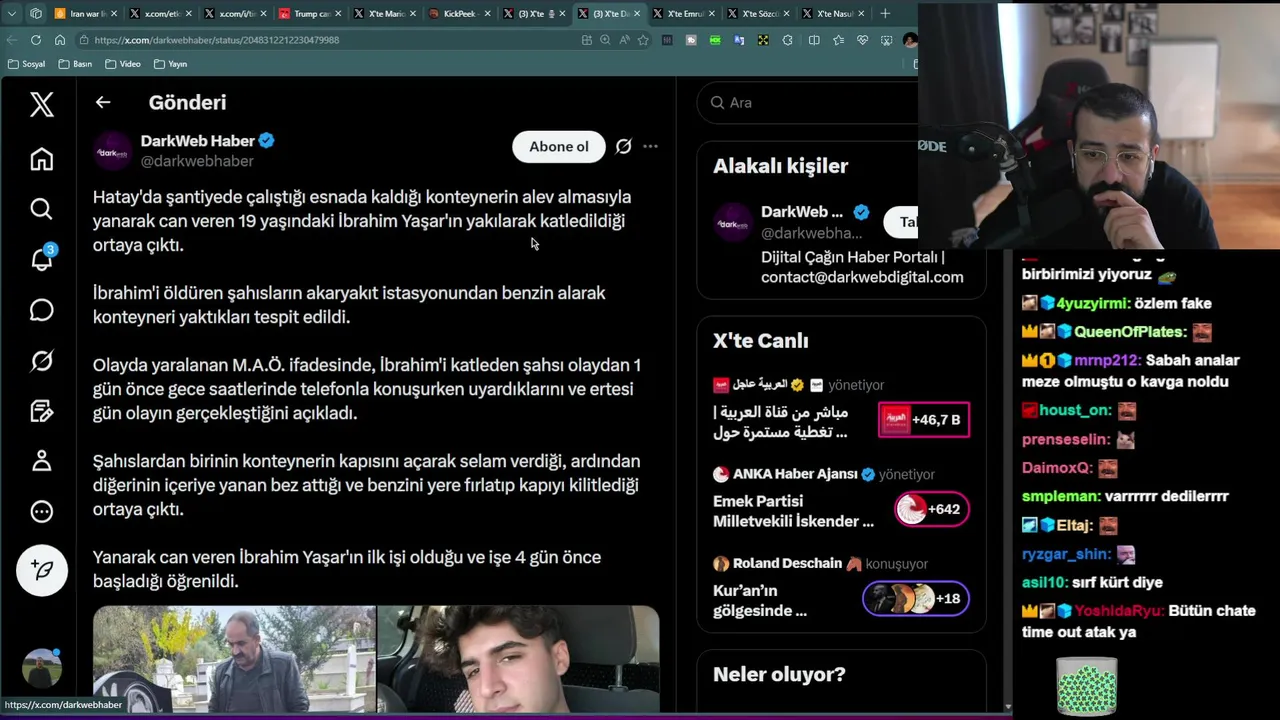
Task: Join ANKA Haber Ajansı live with +642
Action: point(931,509)
